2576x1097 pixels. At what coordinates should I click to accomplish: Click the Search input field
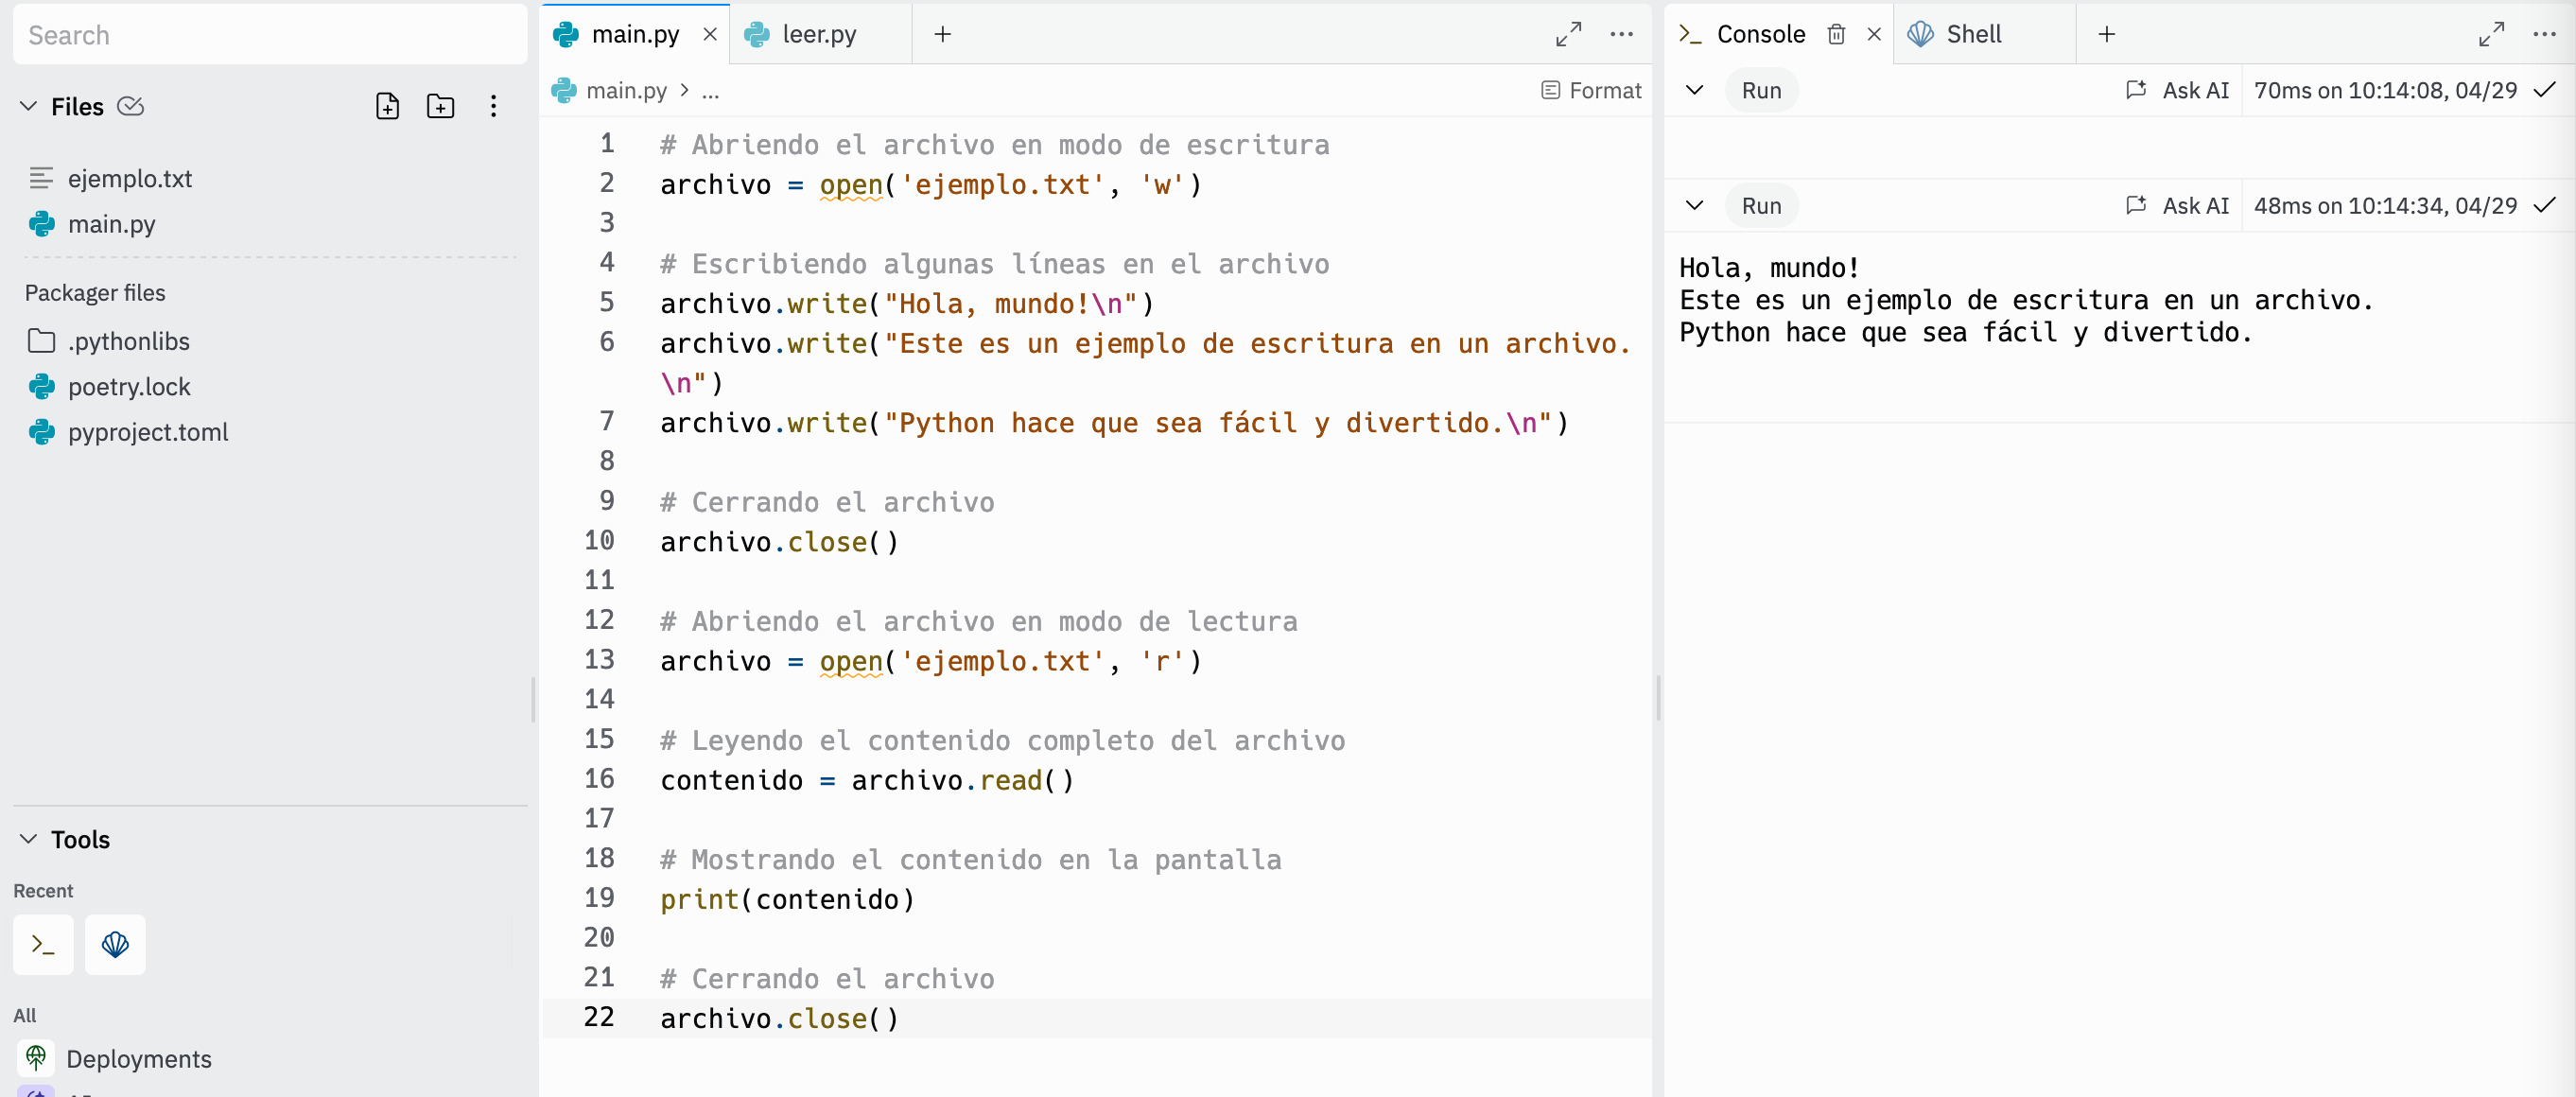click(270, 35)
